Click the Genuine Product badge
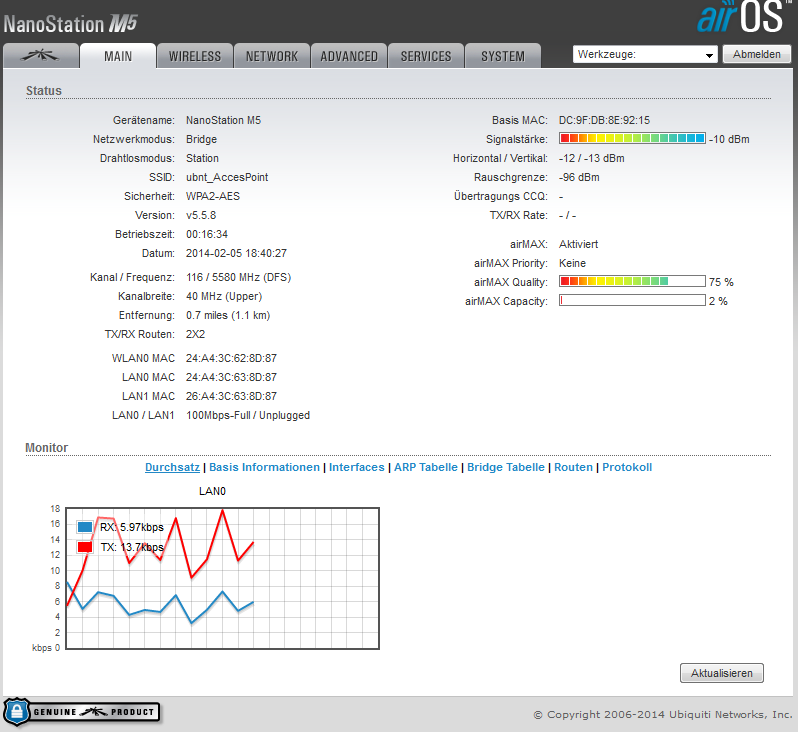Screen dimensions: 798x732 82,712
